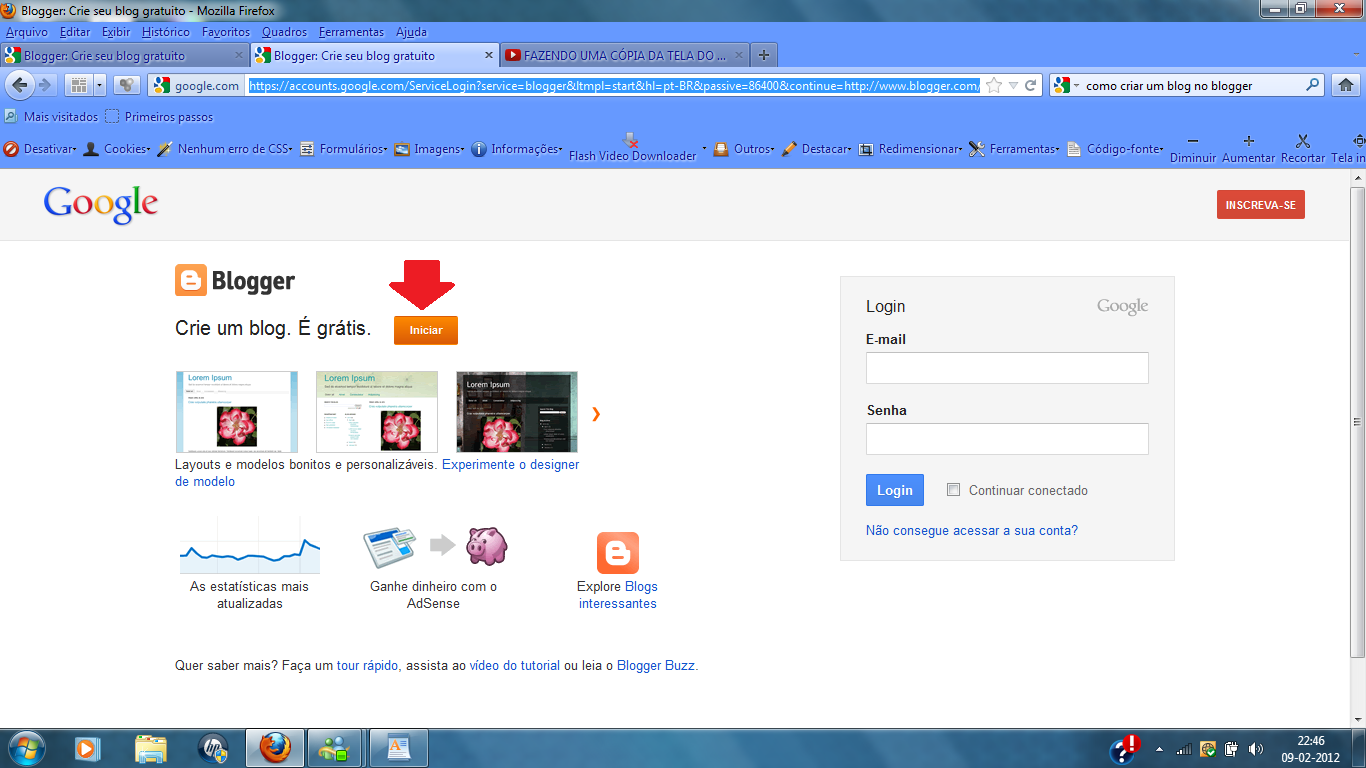Screen dimensions: 1366x768
Task: Open the Favoritos menu
Action: point(226,32)
